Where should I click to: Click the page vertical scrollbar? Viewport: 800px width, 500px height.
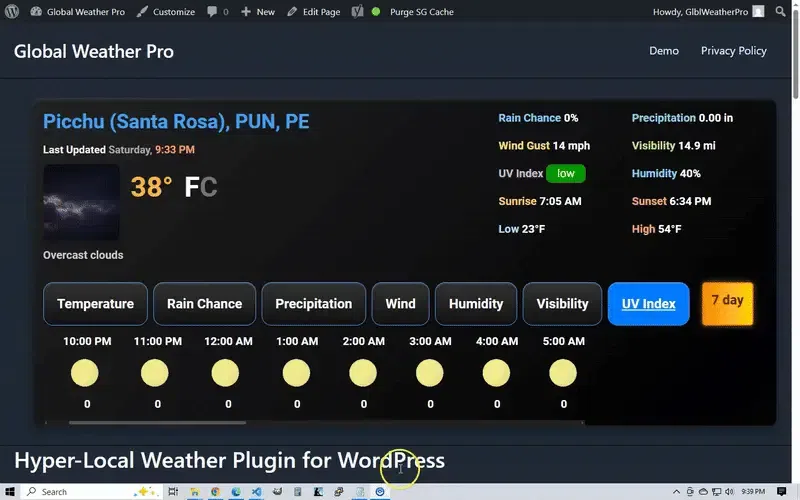pos(795,54)
